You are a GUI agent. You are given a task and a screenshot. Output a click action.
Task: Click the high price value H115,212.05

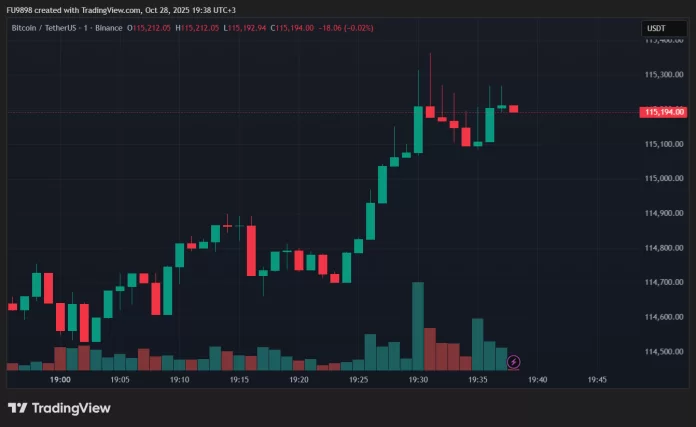199,28
